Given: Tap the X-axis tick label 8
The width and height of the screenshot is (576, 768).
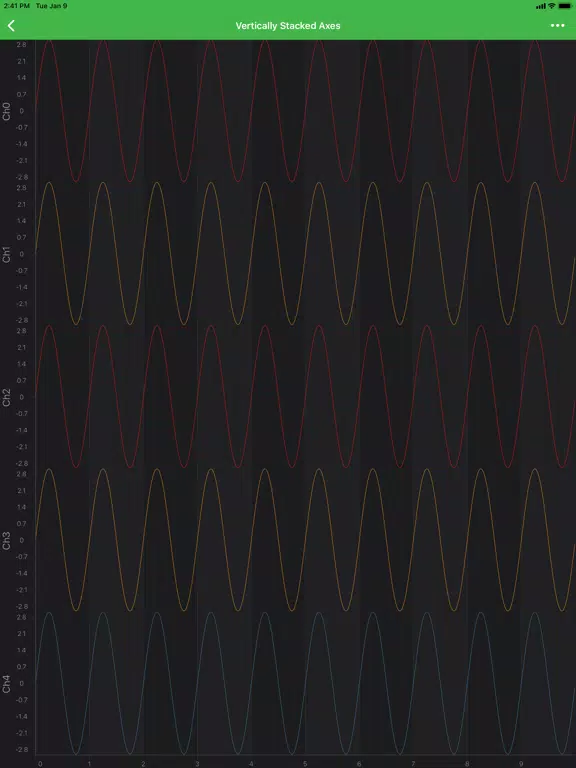Looking at the screenshot, I should coord(467,764).
